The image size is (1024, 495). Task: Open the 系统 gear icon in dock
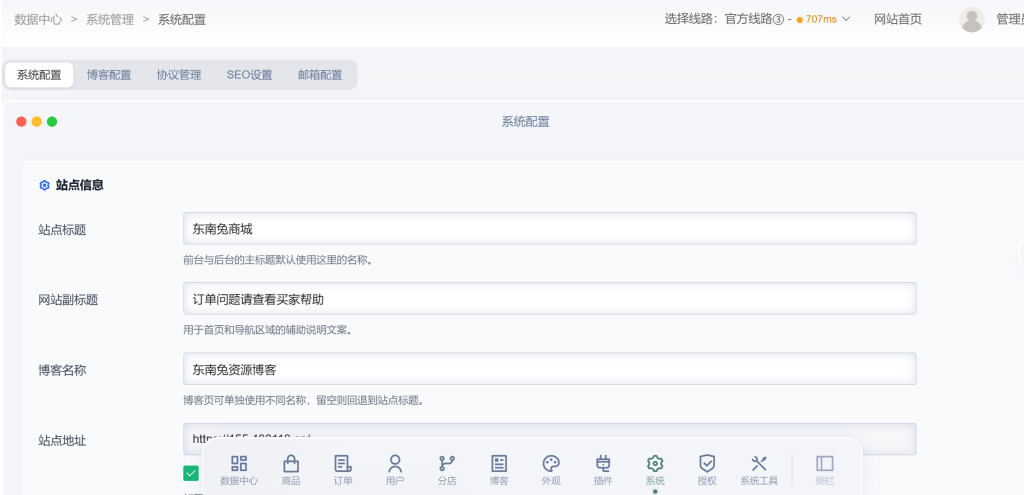(x=655, y=471)
